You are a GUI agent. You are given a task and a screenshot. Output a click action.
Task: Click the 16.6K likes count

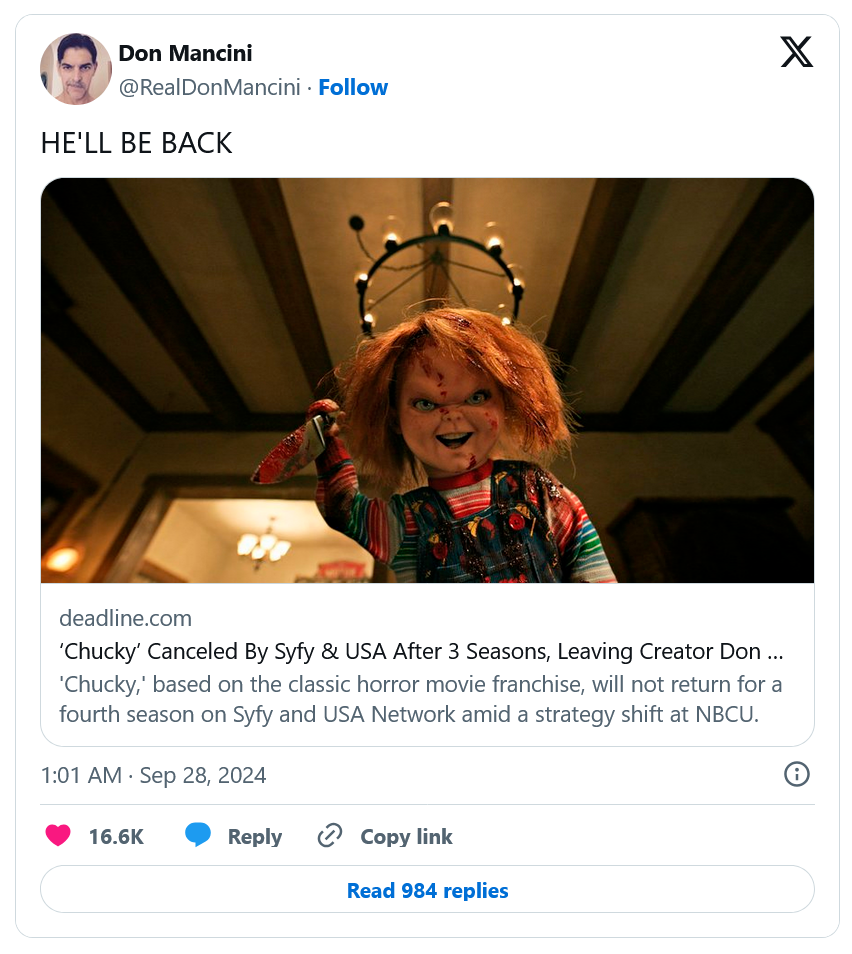pos(116,837)
